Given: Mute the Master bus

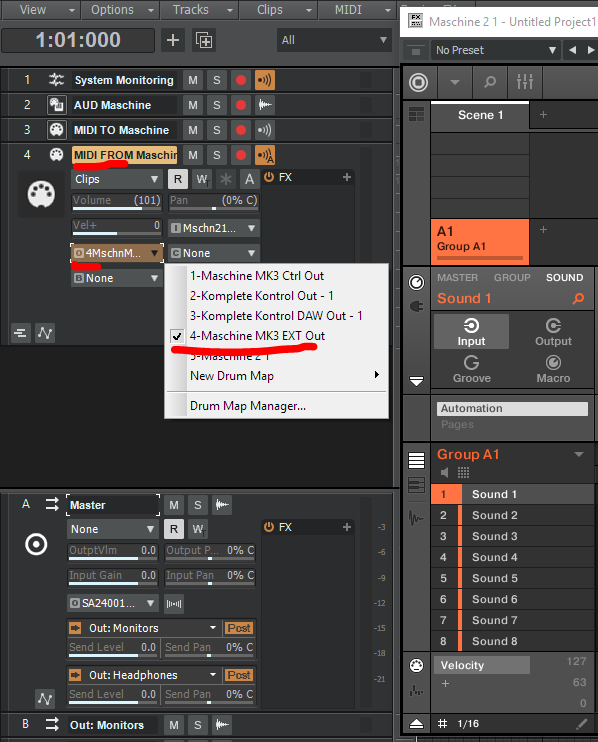Looking at the screenshot, I should coord(174,505).
